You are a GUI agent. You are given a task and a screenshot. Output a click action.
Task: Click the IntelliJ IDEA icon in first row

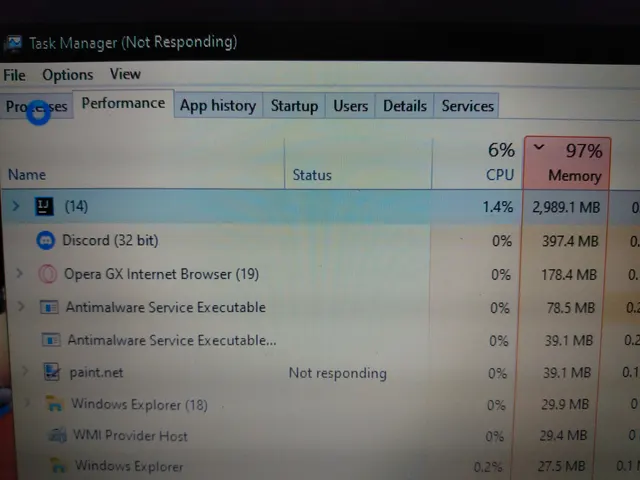tap(44, 207)
